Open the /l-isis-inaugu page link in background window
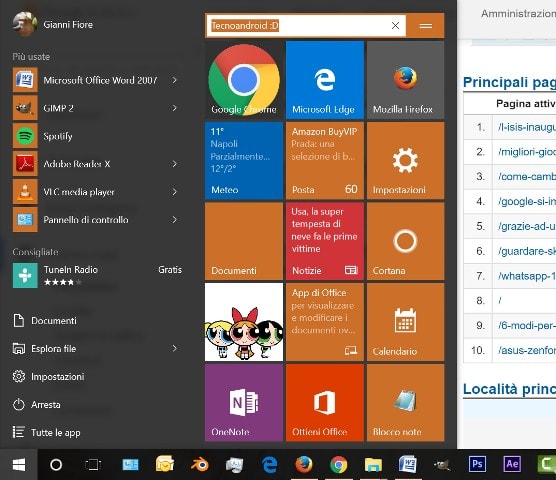 click(527, 127)
